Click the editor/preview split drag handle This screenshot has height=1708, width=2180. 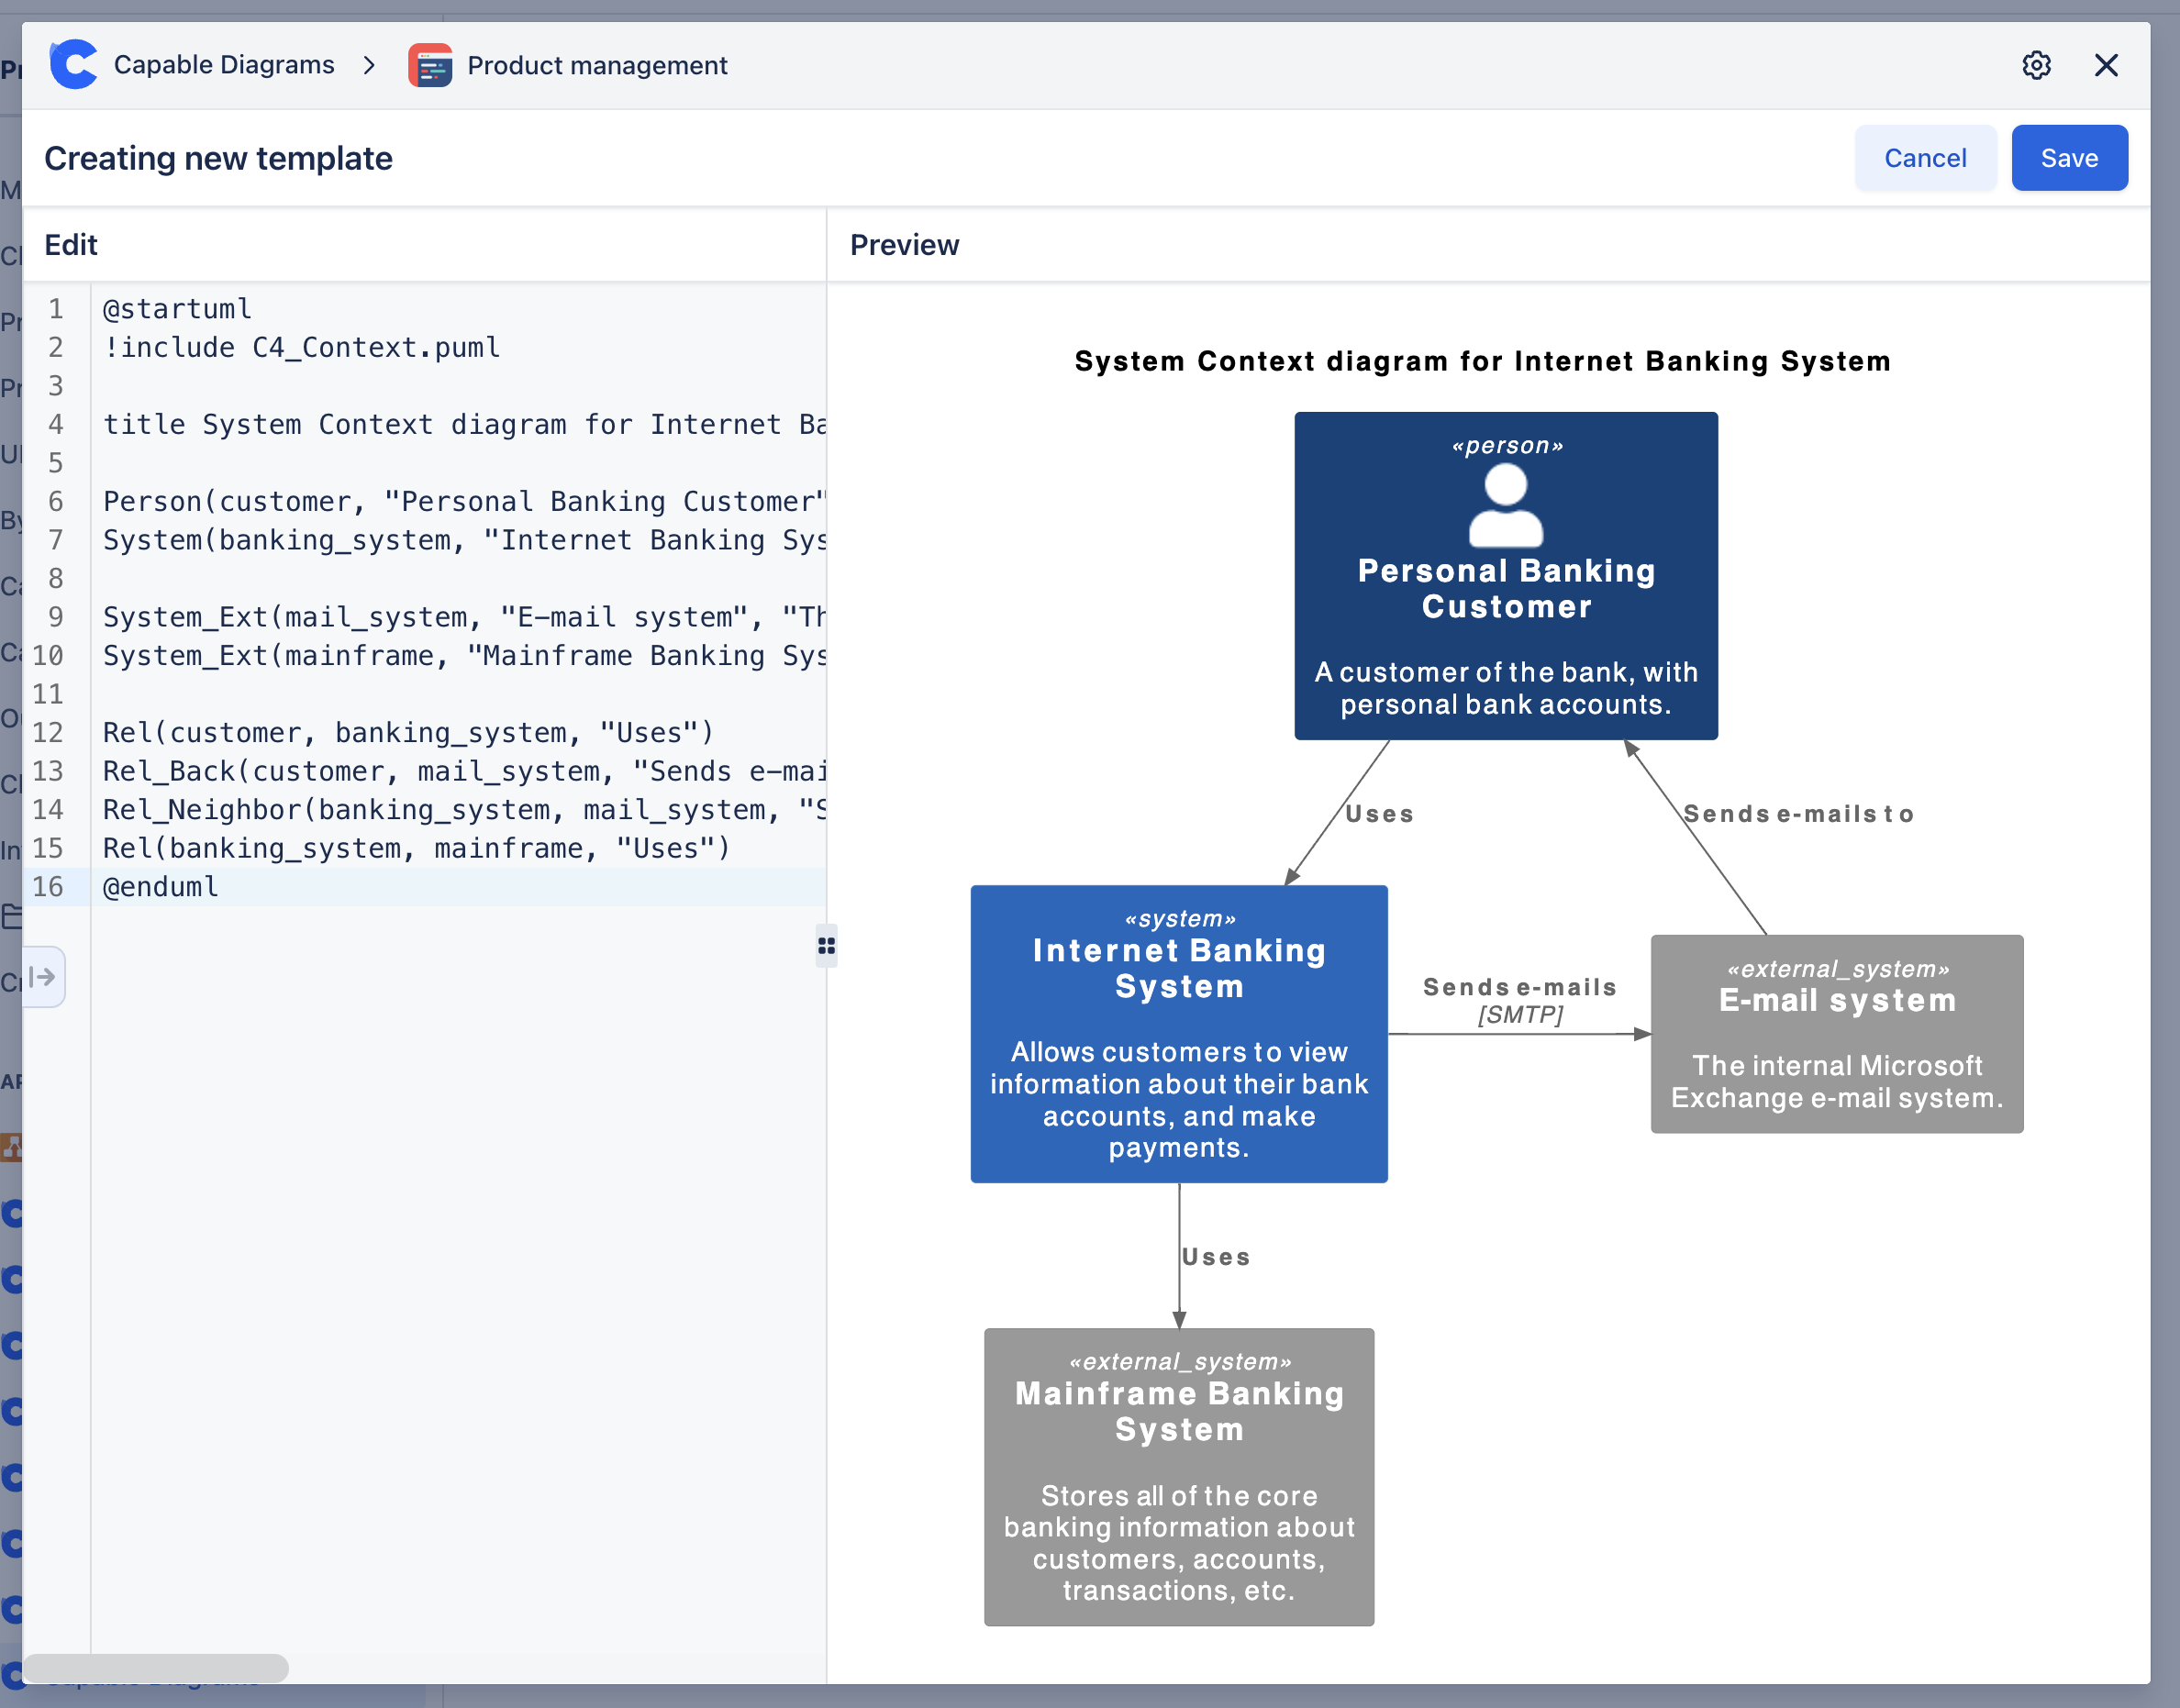826,945
